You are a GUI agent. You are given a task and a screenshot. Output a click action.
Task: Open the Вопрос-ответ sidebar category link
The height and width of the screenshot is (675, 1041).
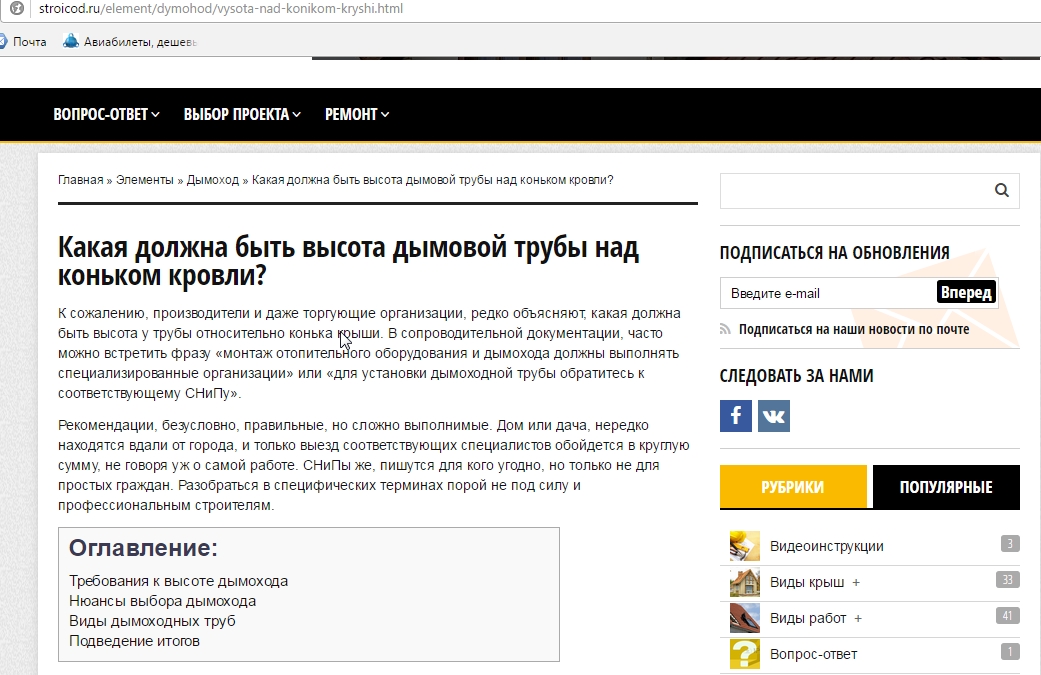[813, 654]
